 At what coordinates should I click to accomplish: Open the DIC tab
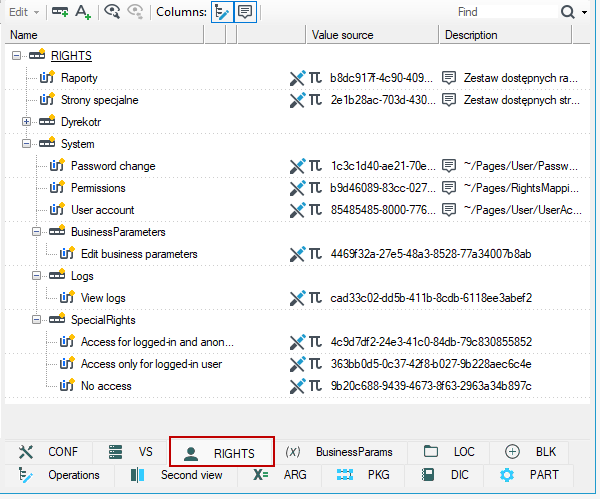click(445, 475)
